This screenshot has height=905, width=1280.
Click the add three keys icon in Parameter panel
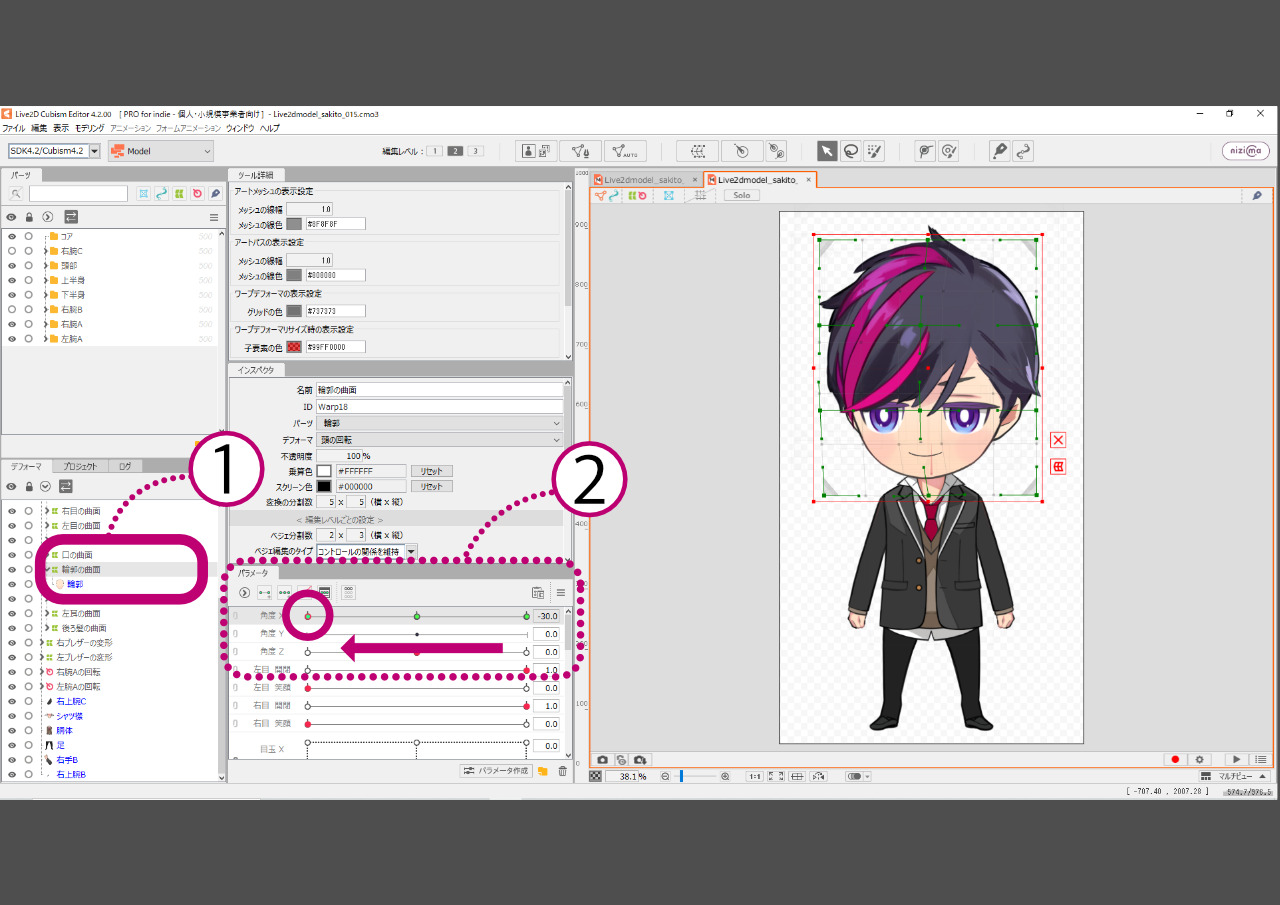tap(285, 592)
